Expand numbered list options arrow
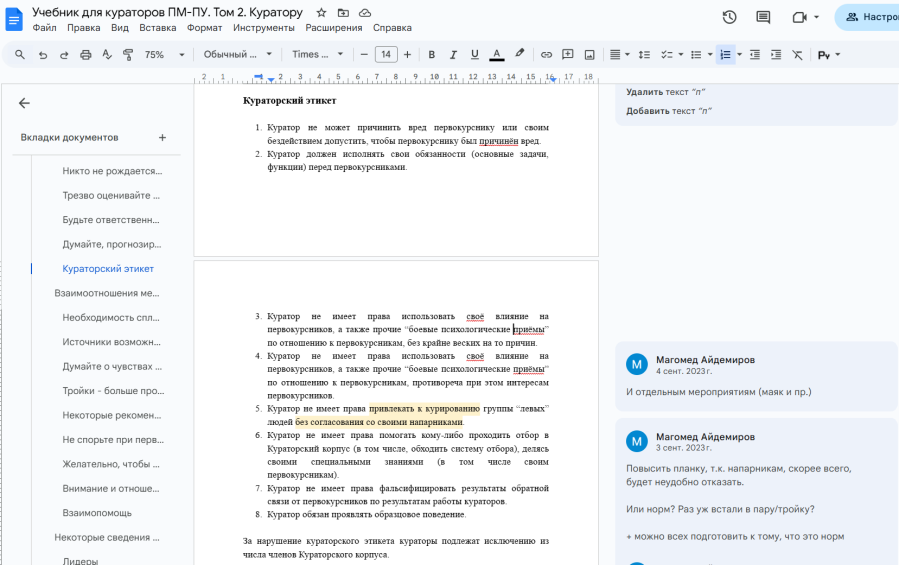This screenshot has width=899, height=565. point(739,54)
